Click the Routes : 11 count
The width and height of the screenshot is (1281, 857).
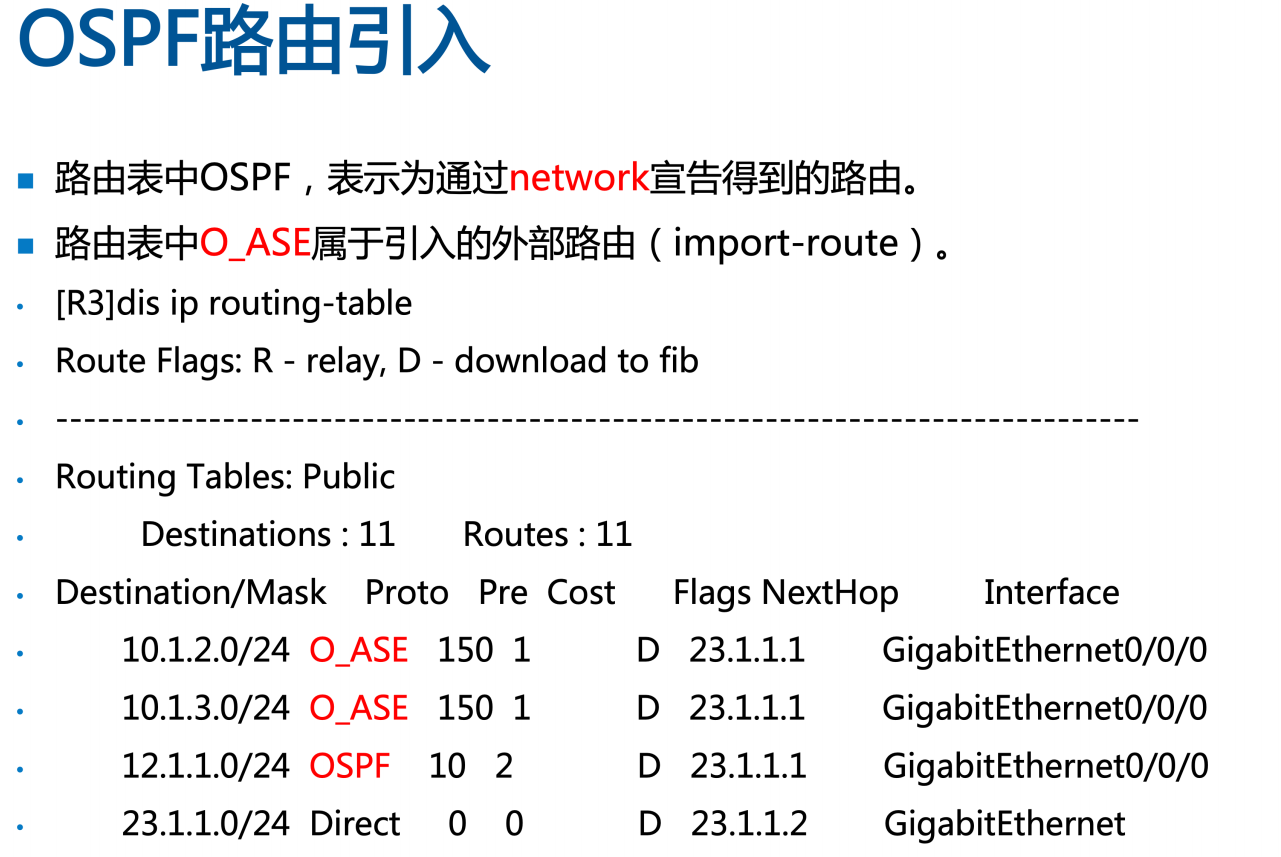pos(547,535)
